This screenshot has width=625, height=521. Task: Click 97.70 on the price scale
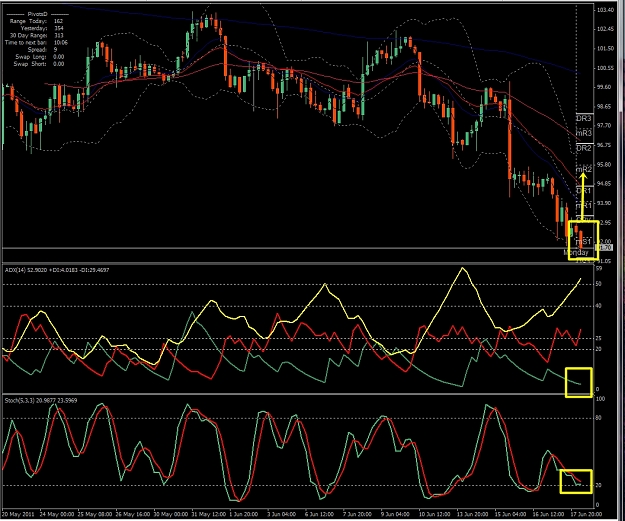tap(606, 126)
